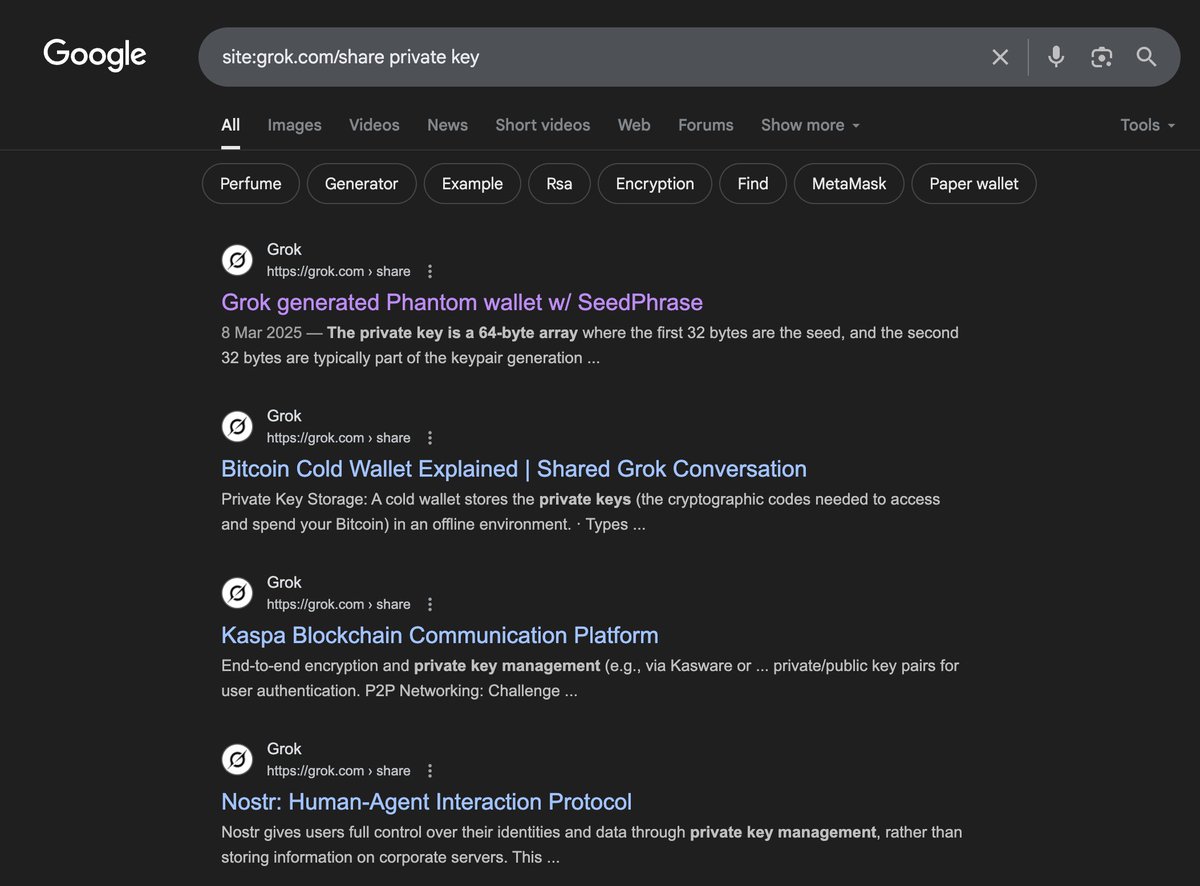Open three-dot menu for Bitcoin Cold Wallet result

point(430,438)
